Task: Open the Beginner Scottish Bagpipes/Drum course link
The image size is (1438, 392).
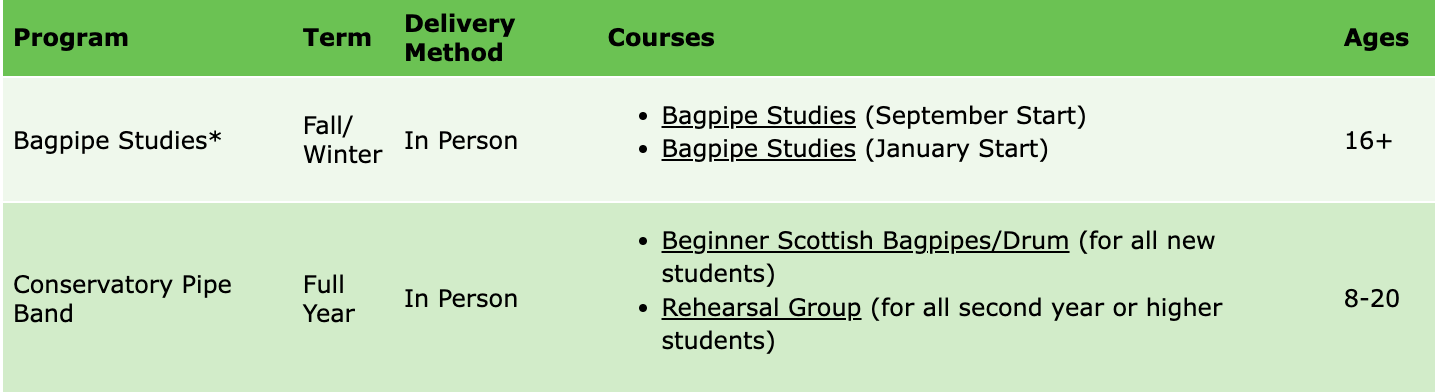Action: [865, 241]
